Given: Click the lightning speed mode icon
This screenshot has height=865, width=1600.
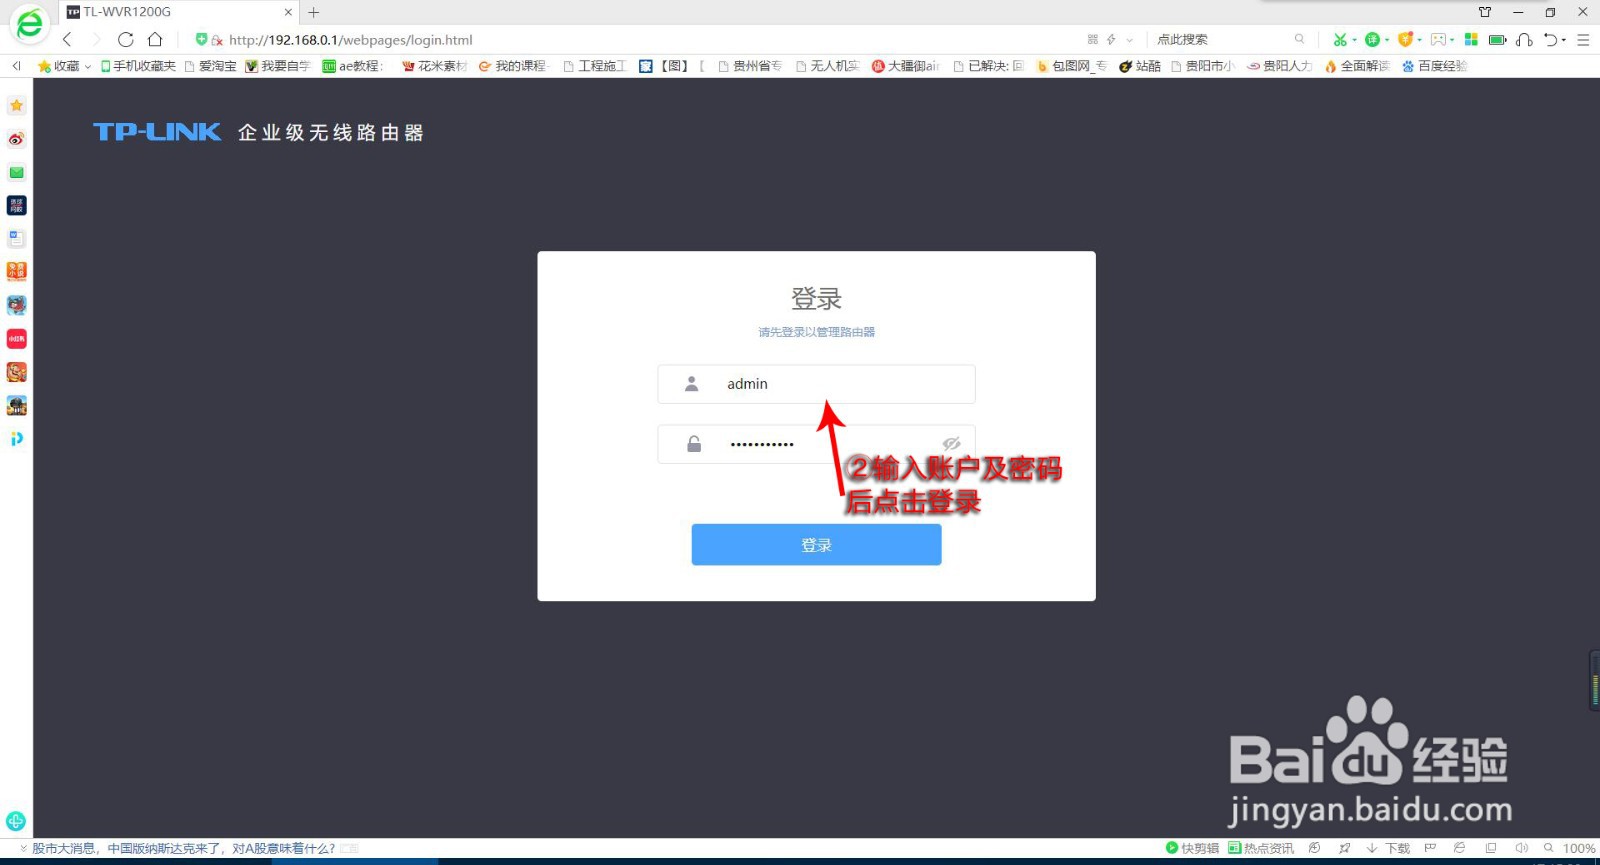Looking at the screenshot, I should coord(1111,40).
